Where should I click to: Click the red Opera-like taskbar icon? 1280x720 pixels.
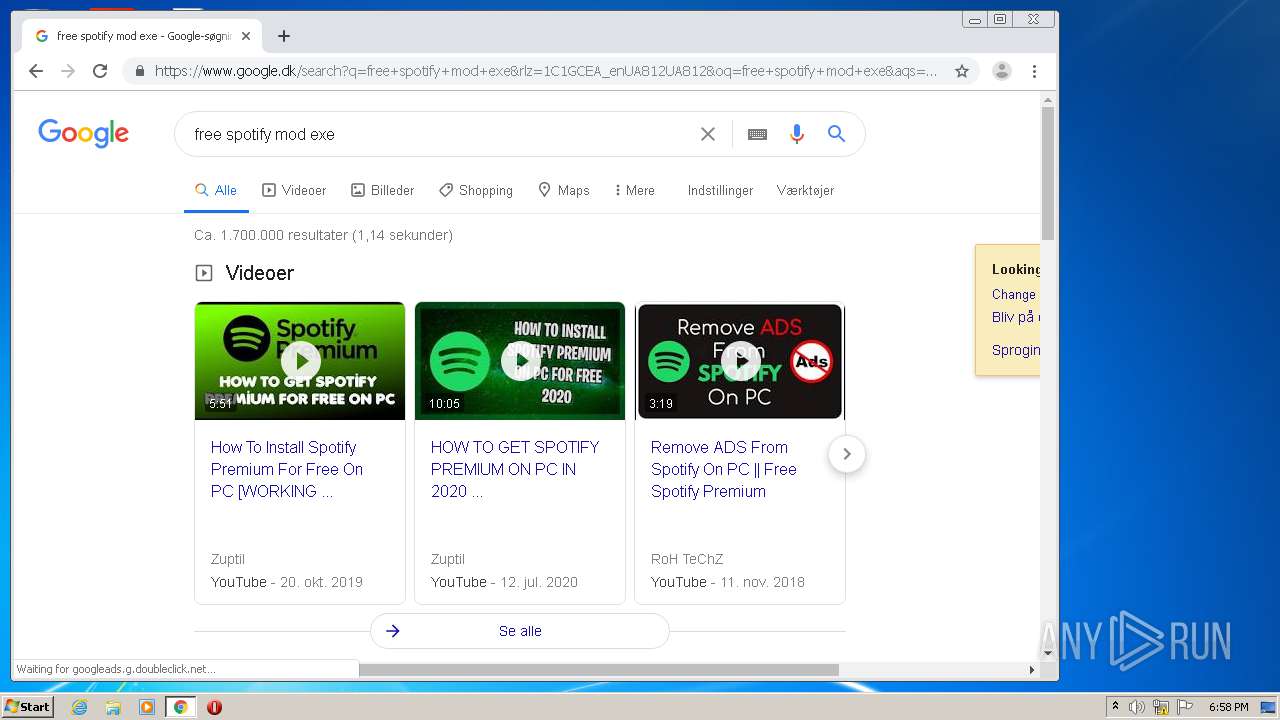[214, 707]
